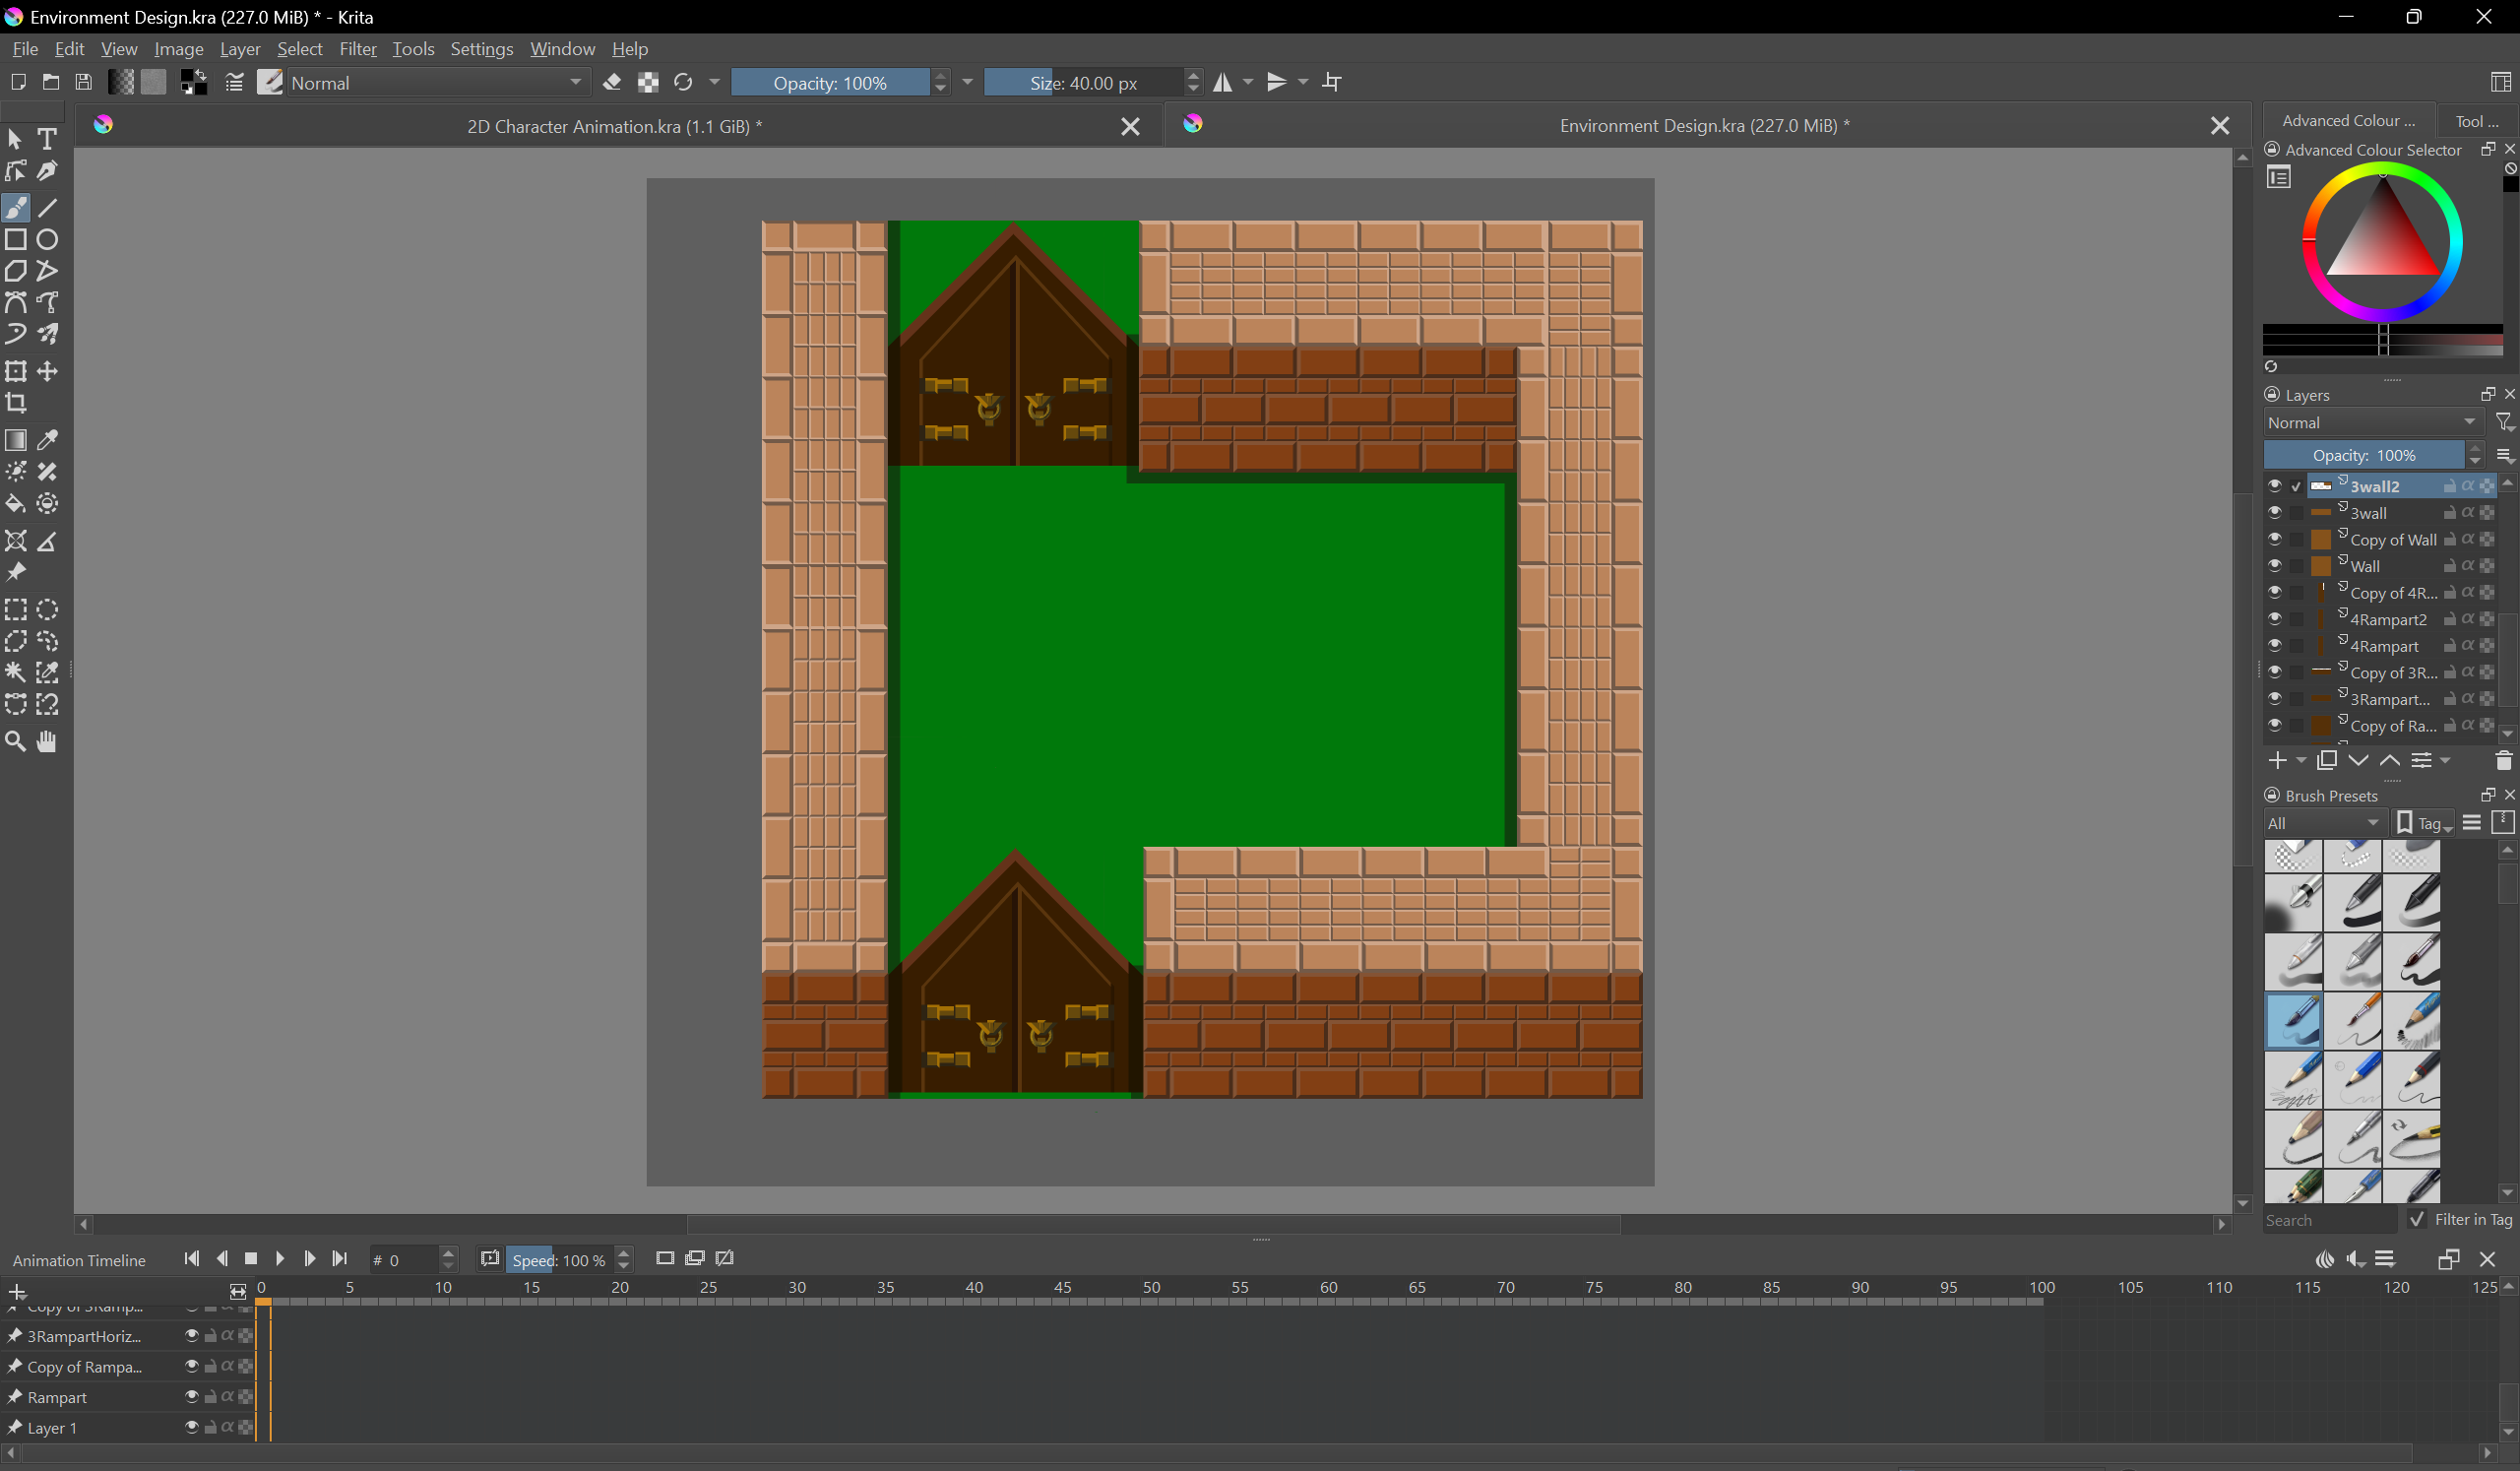
Task: Hide the 3wall layer
Action: point(2274,513)
